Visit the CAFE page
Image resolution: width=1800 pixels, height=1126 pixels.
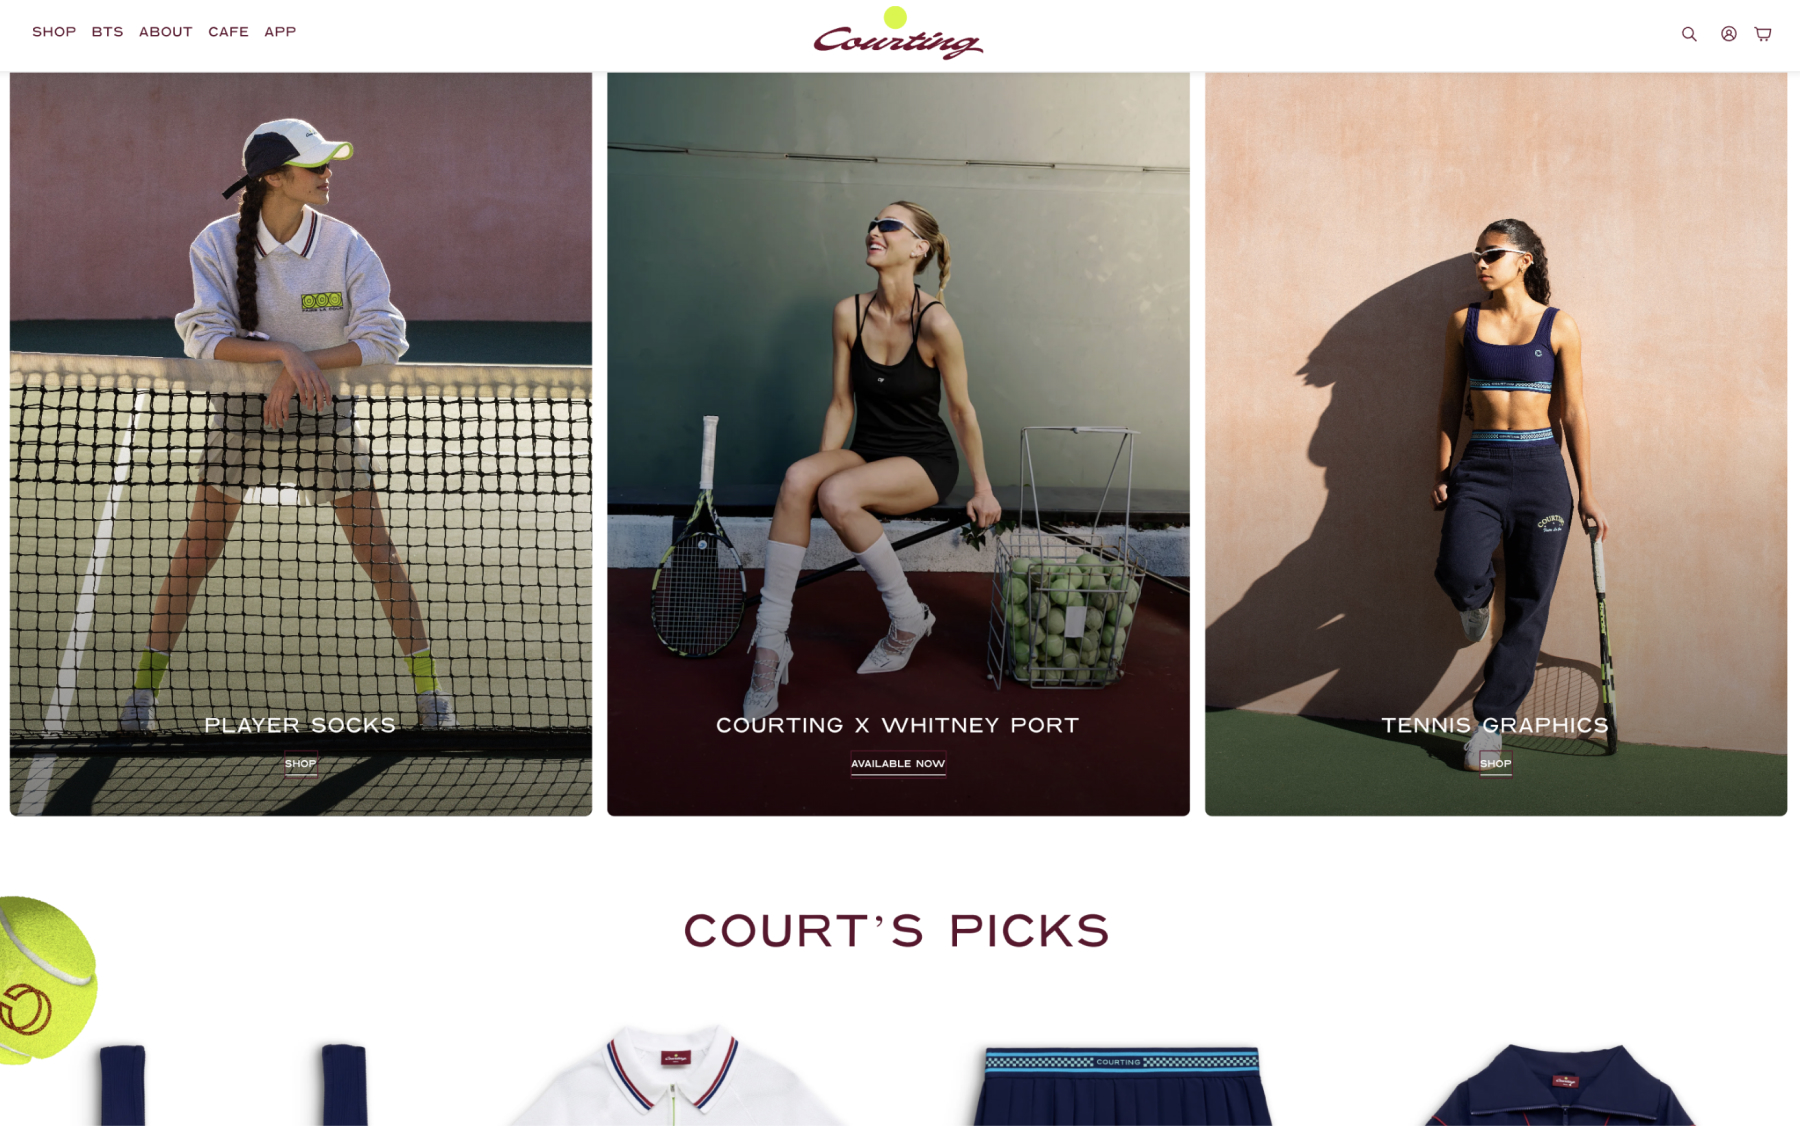[x=228, y=32]
